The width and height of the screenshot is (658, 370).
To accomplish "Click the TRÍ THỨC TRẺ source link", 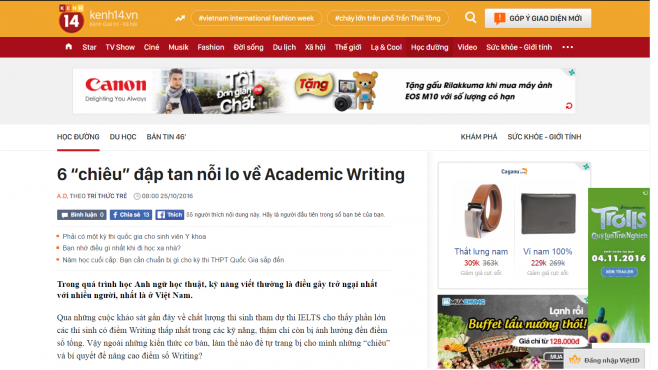I will (107, 196).
